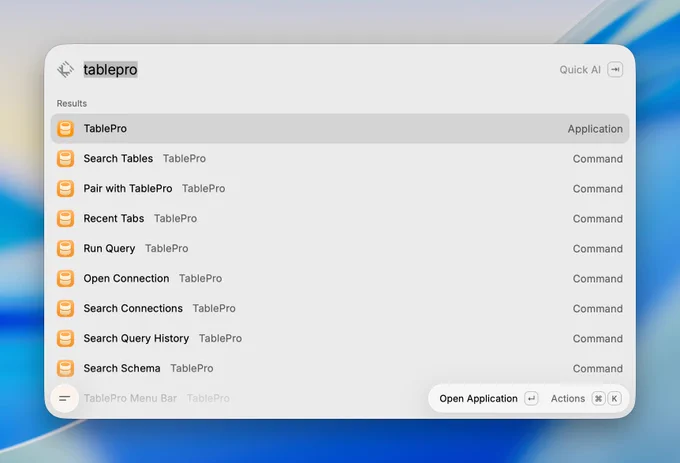Click the Command key icon beside Actions

pyautogui.click(x=598, y=398)
